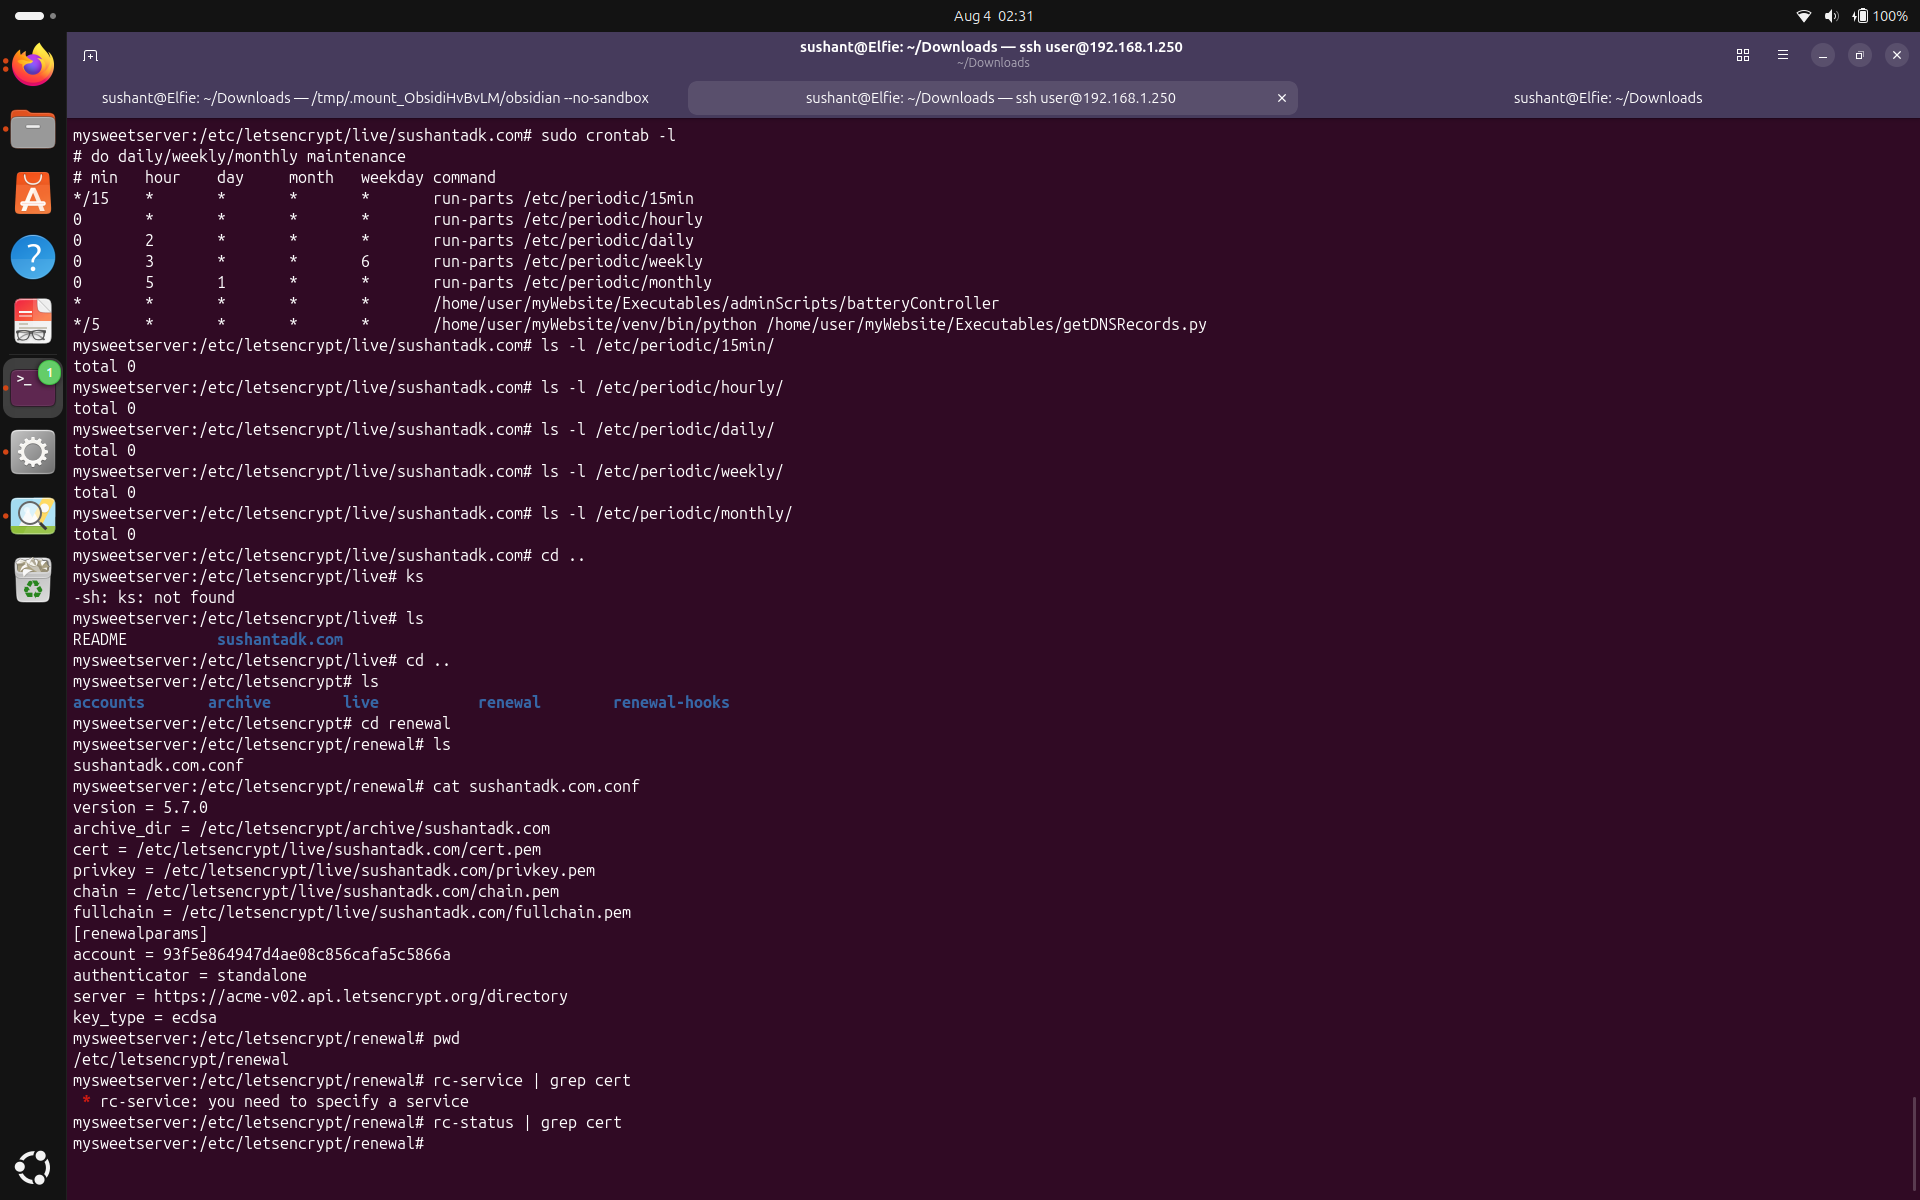Screen dimensions: 1920x1200
Task: Show applications via the Ubuntu logo button
Action: (33, 1167)
